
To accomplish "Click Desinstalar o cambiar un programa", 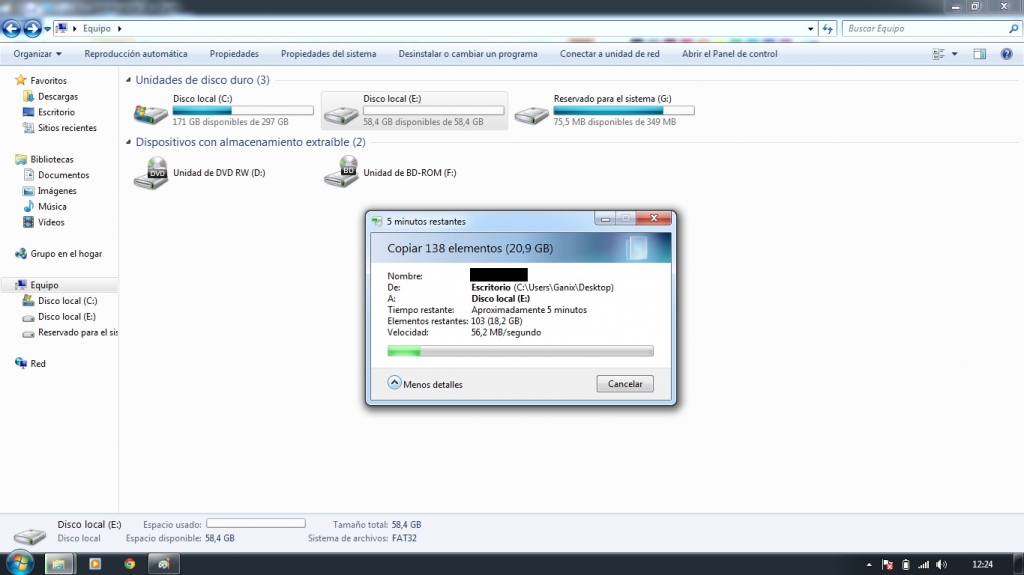I will [467, 54].
